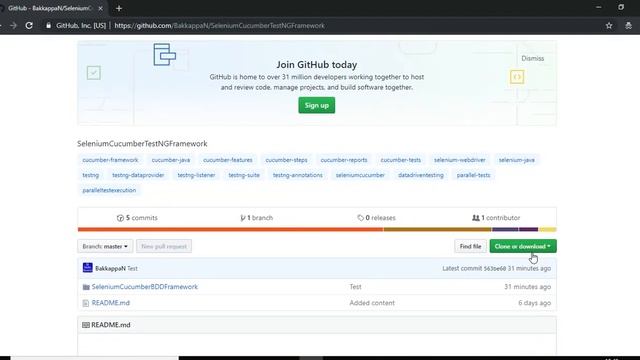
Task: View the 1 branch list
Action: 257,218
